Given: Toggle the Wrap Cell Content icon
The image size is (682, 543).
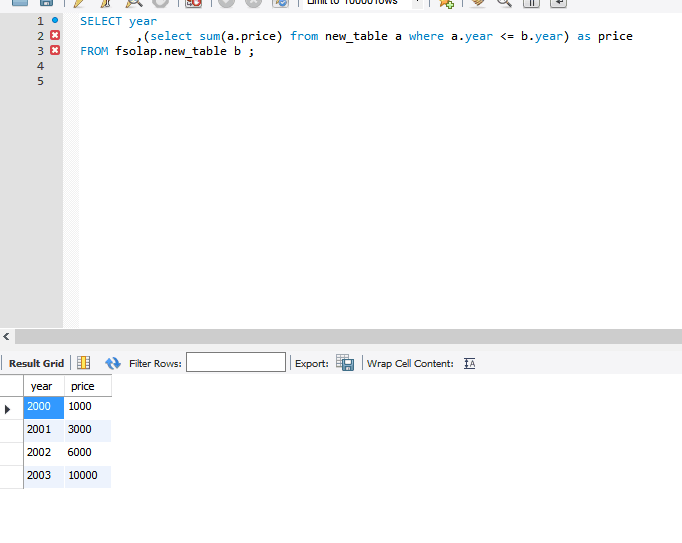Looking at the screenshot, I should (x=469, y=363).
